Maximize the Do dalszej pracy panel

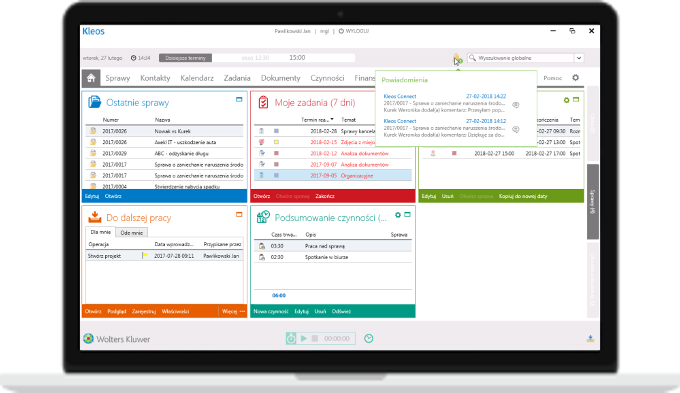(239, 214)
